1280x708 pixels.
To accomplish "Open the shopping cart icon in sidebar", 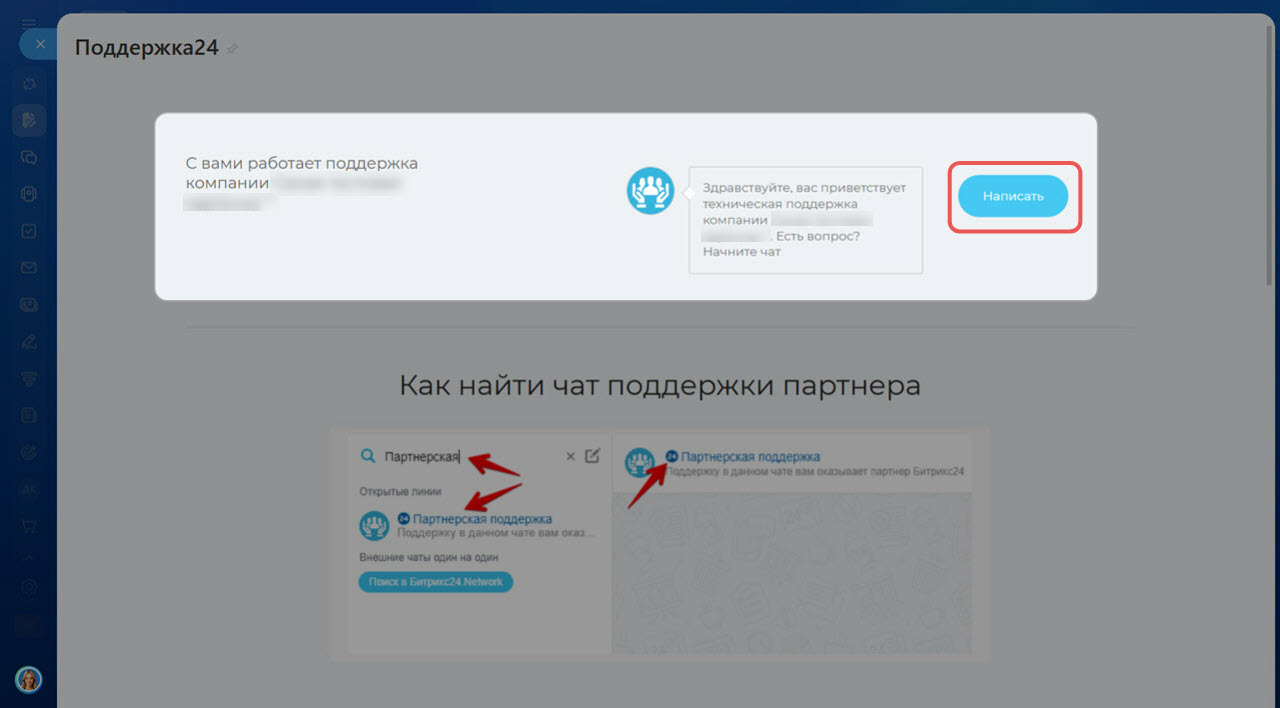I will tap(29, 525).
